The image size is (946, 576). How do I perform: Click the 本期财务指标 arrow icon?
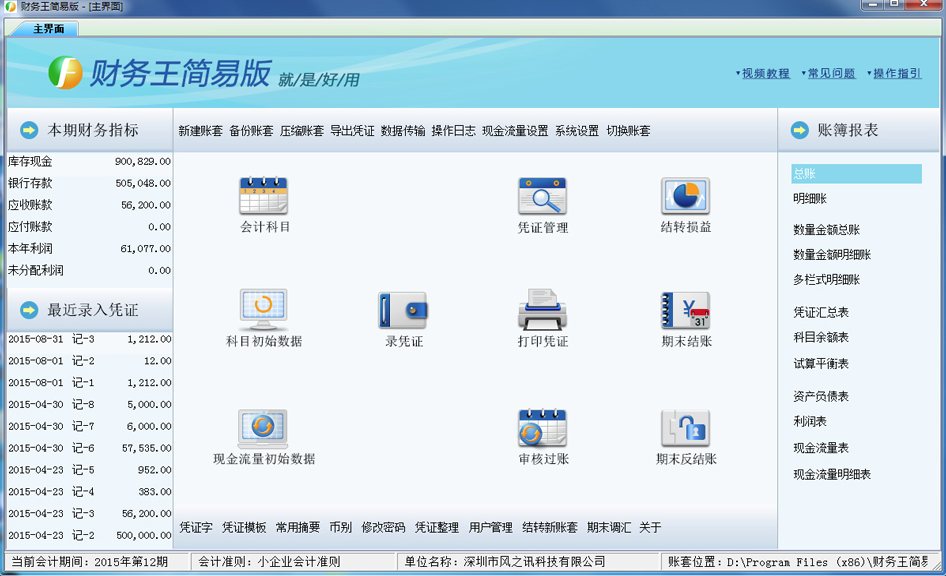pos(27,130)
